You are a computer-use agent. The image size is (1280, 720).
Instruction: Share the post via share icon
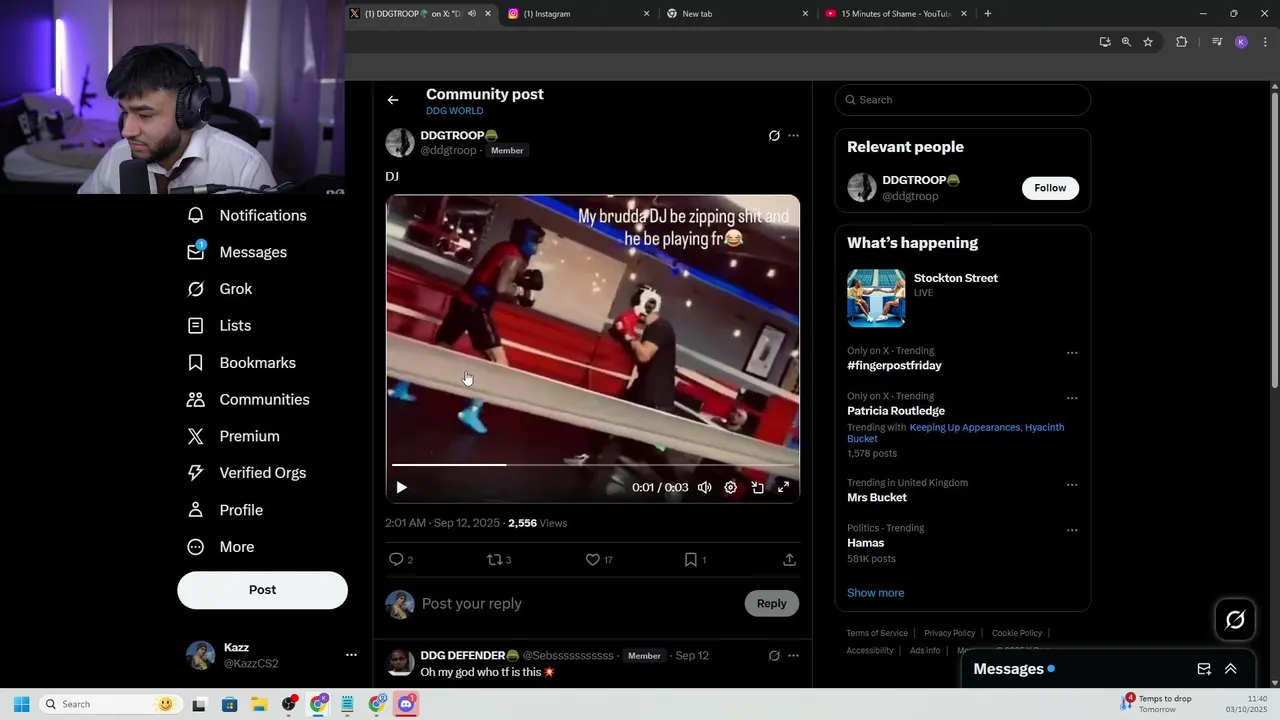coord(789,560)
